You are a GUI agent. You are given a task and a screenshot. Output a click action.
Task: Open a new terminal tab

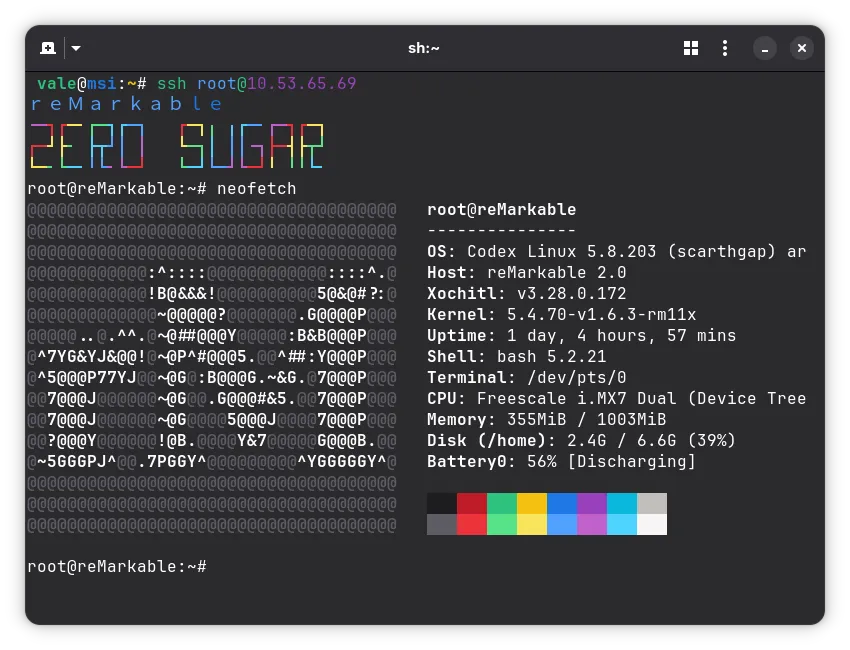[x=48, y=48]
